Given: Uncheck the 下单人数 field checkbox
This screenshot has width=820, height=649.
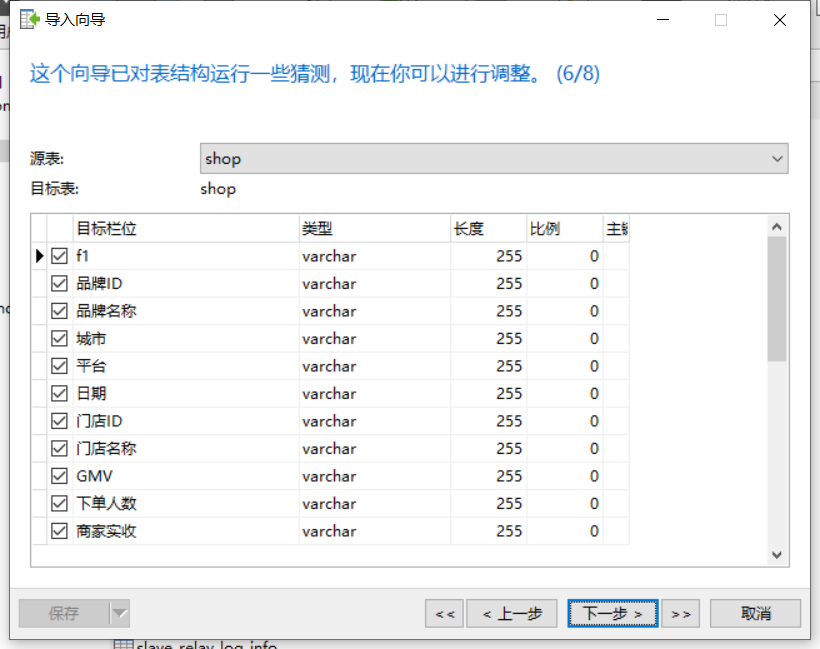Looking at the screenshot, I should 59,503.
